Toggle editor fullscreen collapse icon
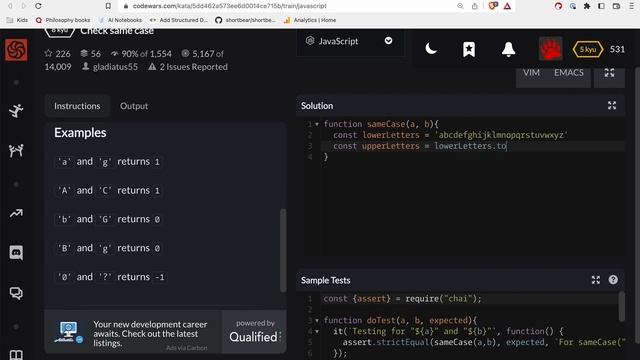Image resolution: width=640 pixels, height=360 pixels. (x=609, y=73)
